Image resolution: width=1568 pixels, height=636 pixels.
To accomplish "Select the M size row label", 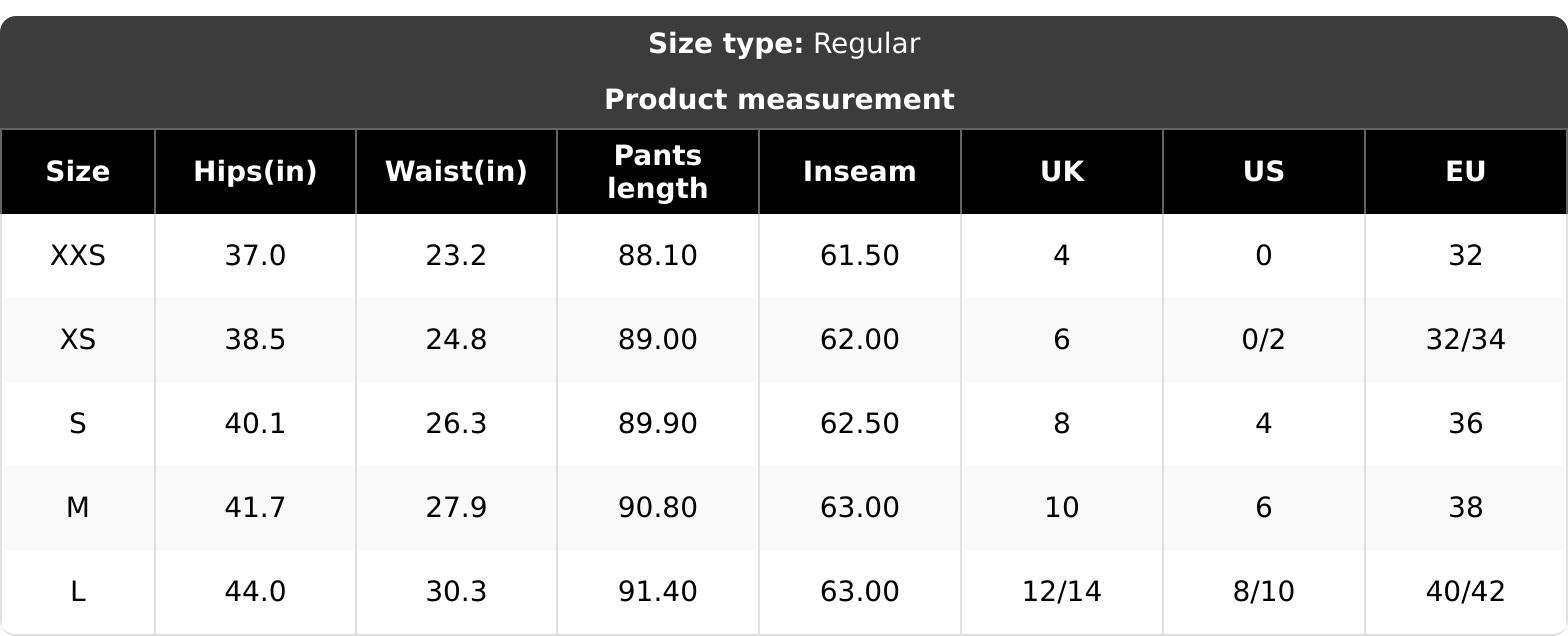I will (x=78, y=508).
